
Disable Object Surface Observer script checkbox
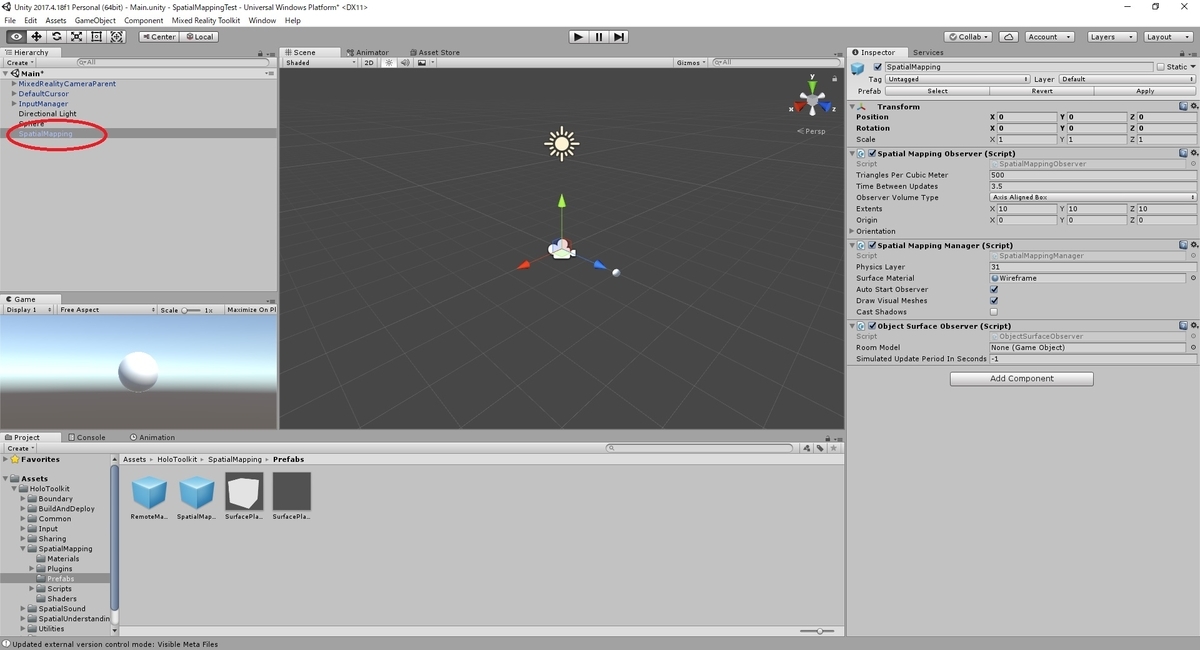tap(872, 326)
